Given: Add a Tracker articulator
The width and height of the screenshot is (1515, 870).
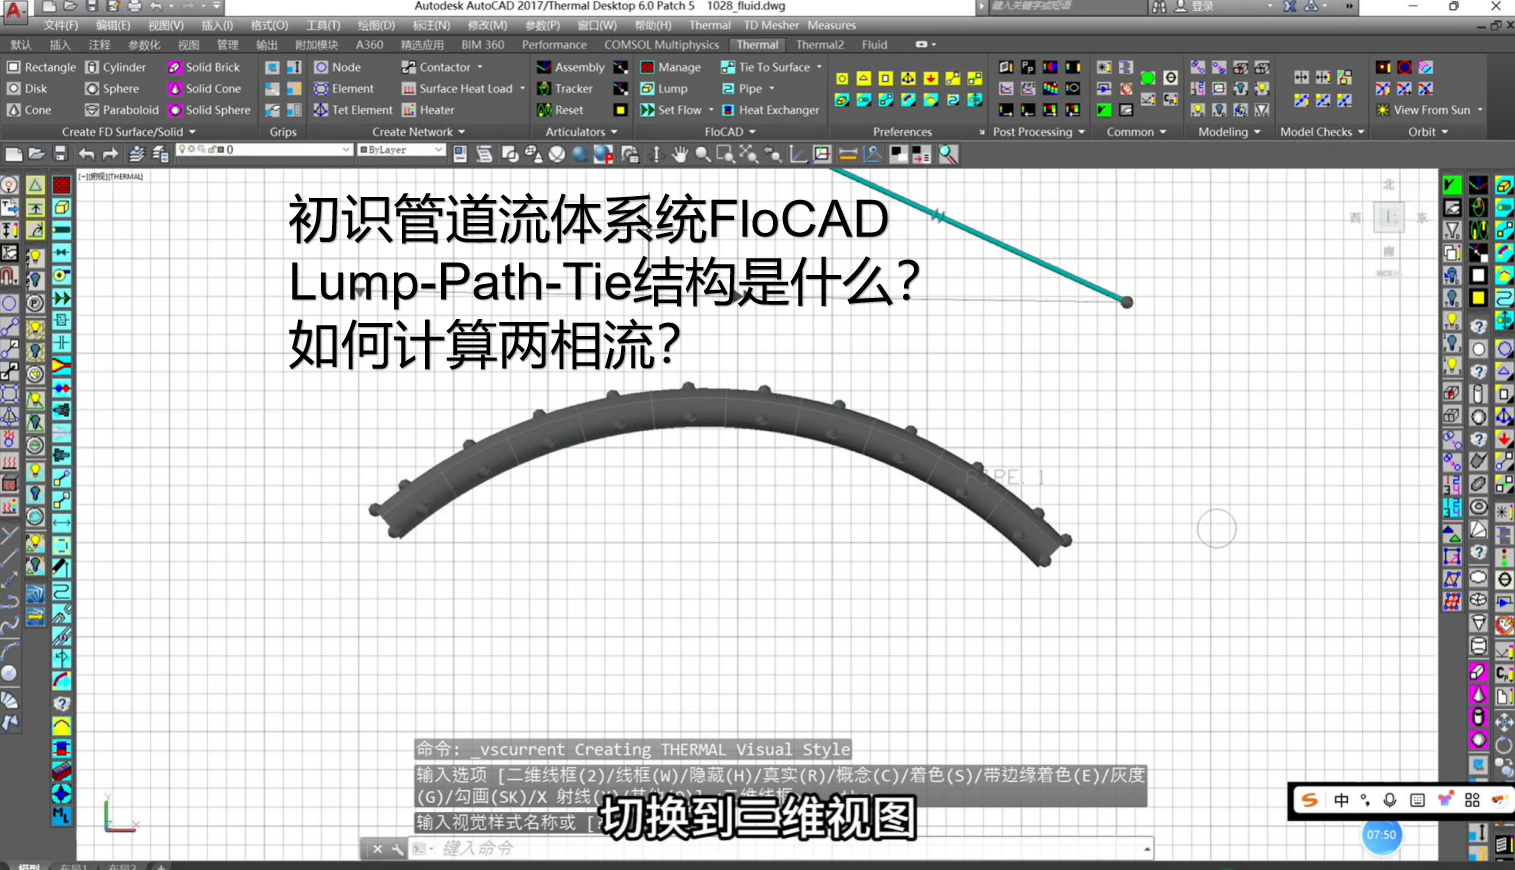Looking at the screenshot, I should click(565, 89).
